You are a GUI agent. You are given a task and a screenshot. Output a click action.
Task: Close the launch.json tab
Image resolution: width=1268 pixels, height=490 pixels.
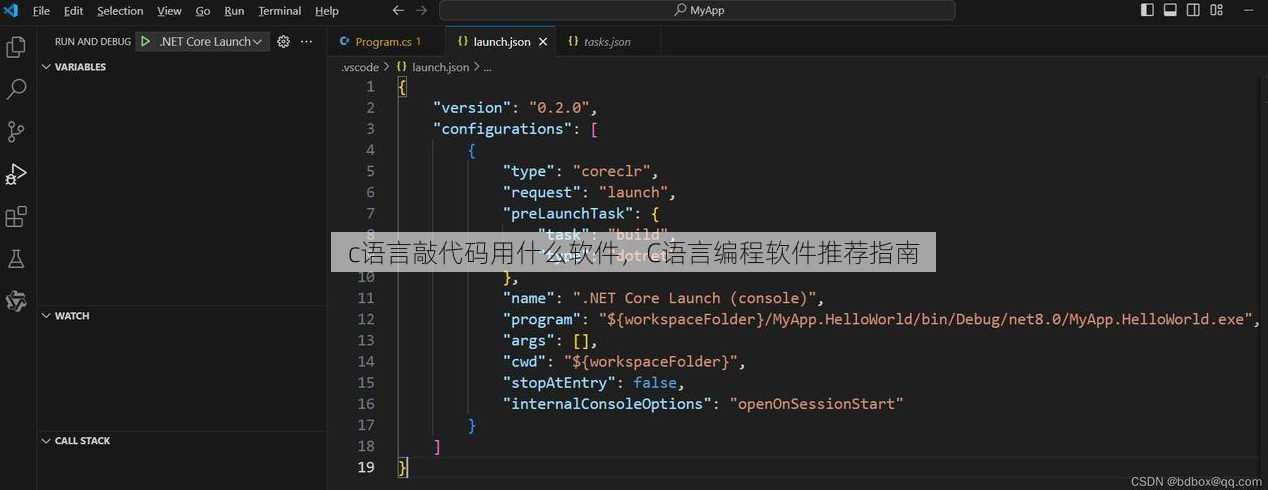(543, 42)
